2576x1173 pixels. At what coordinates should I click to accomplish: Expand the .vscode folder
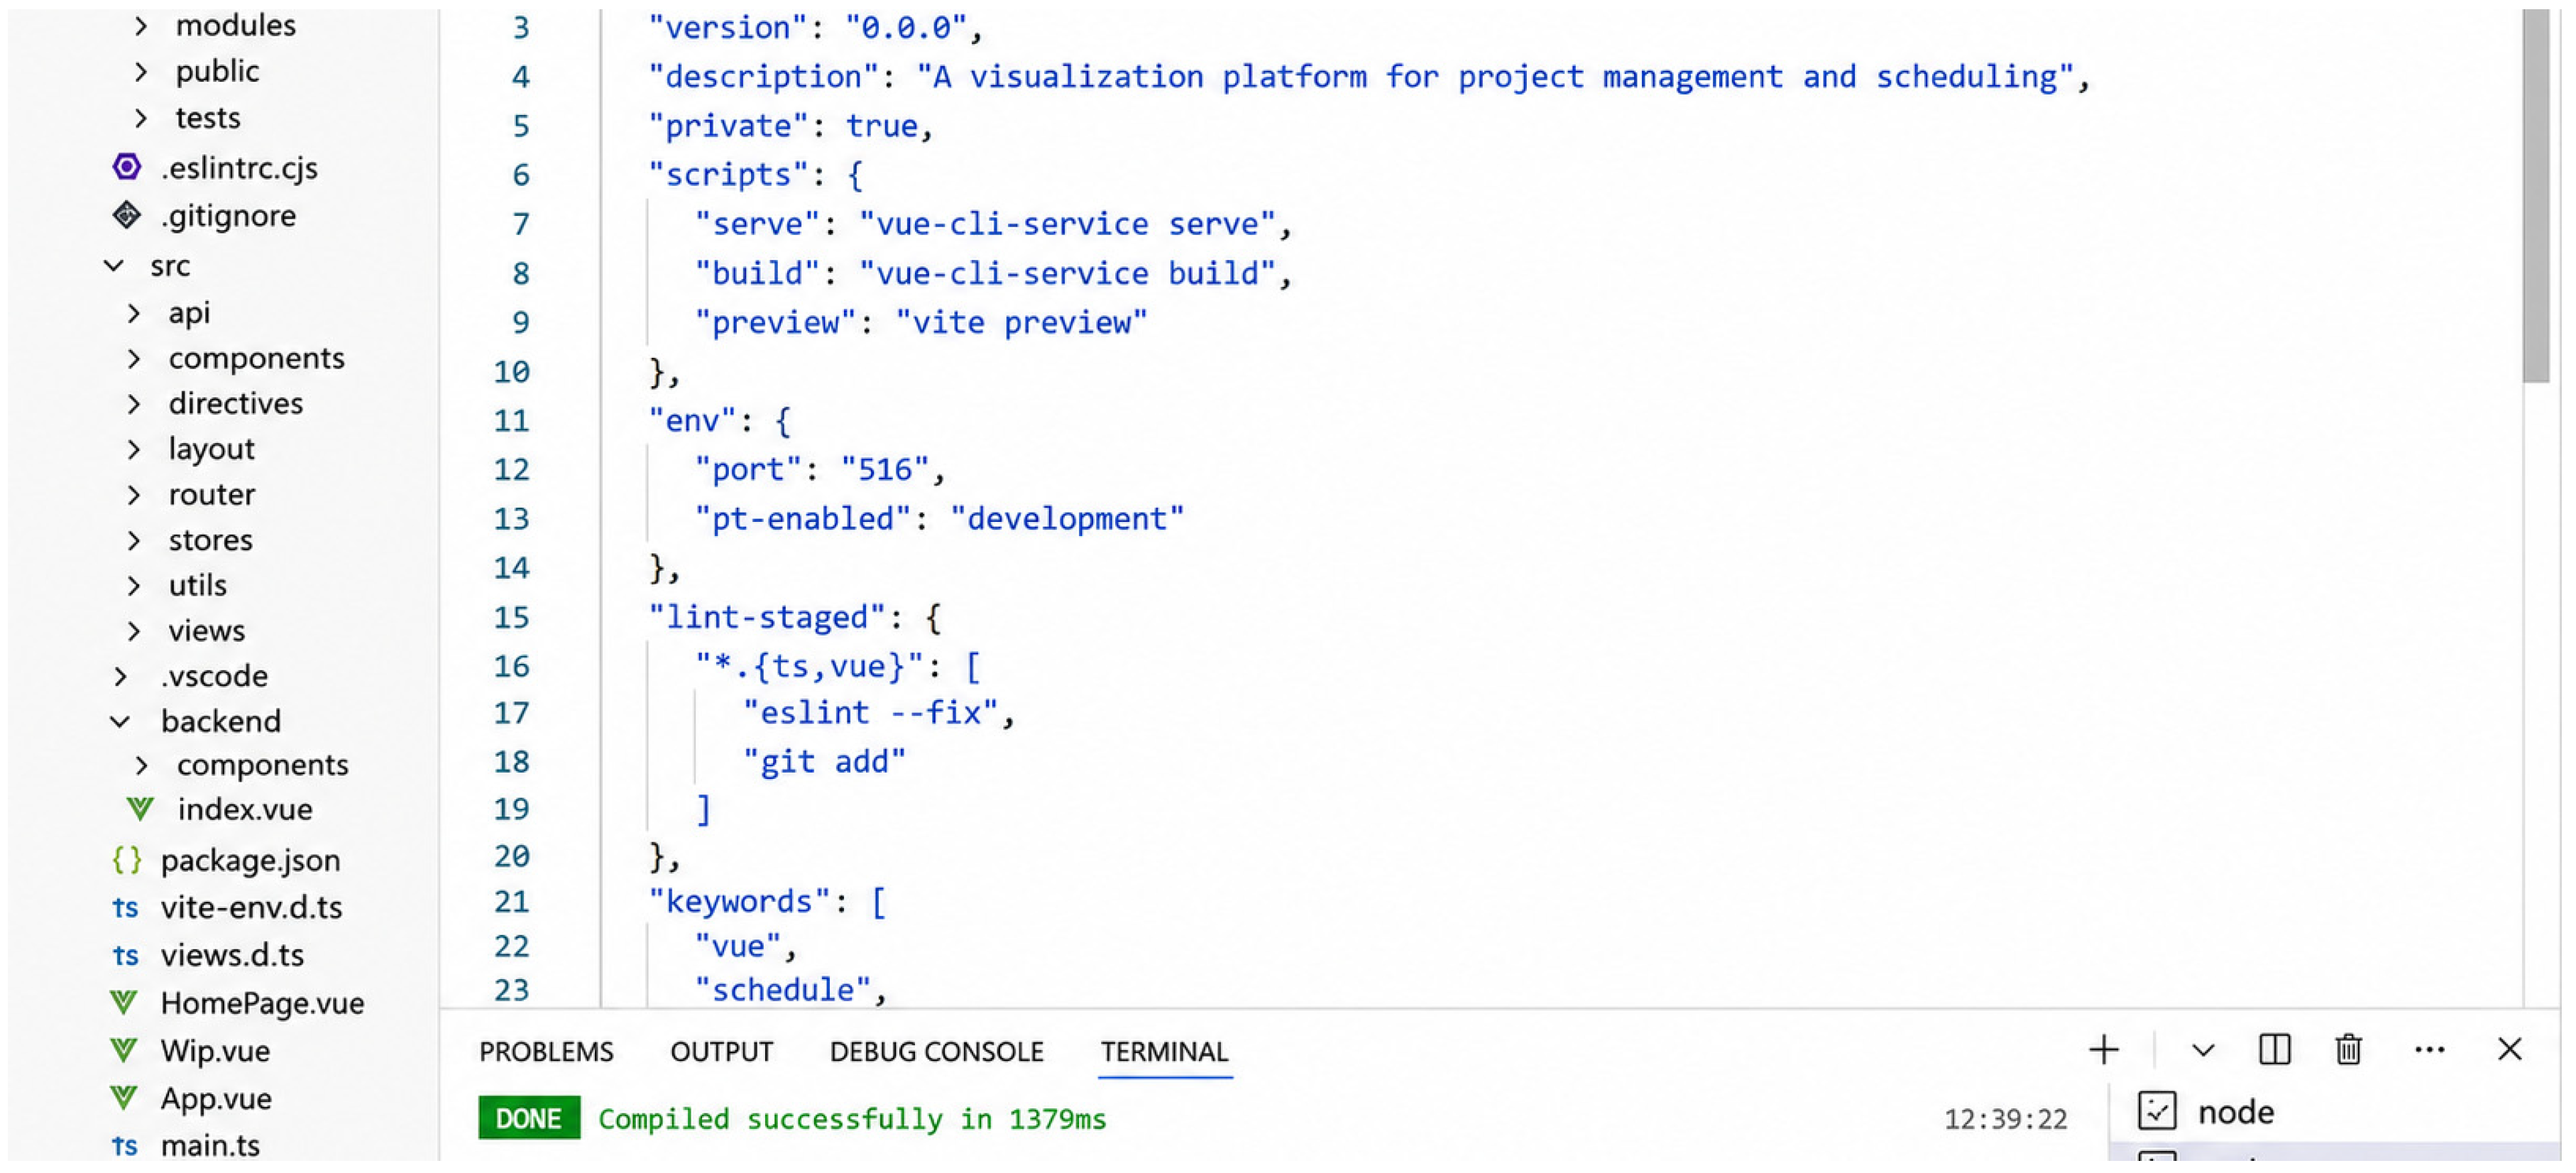point(121,677)
